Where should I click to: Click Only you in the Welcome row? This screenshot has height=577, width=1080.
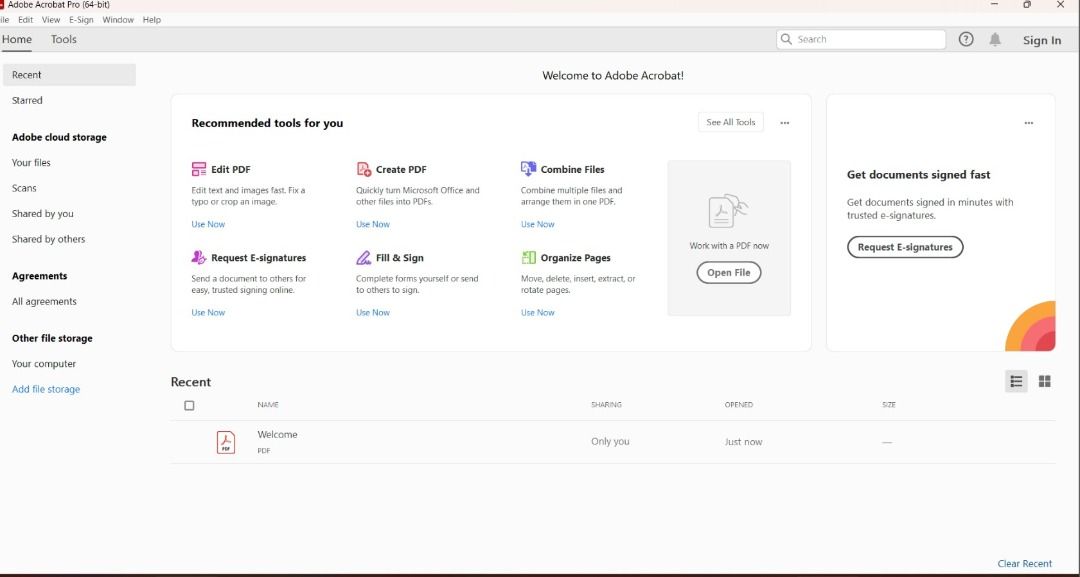(610, 442)
